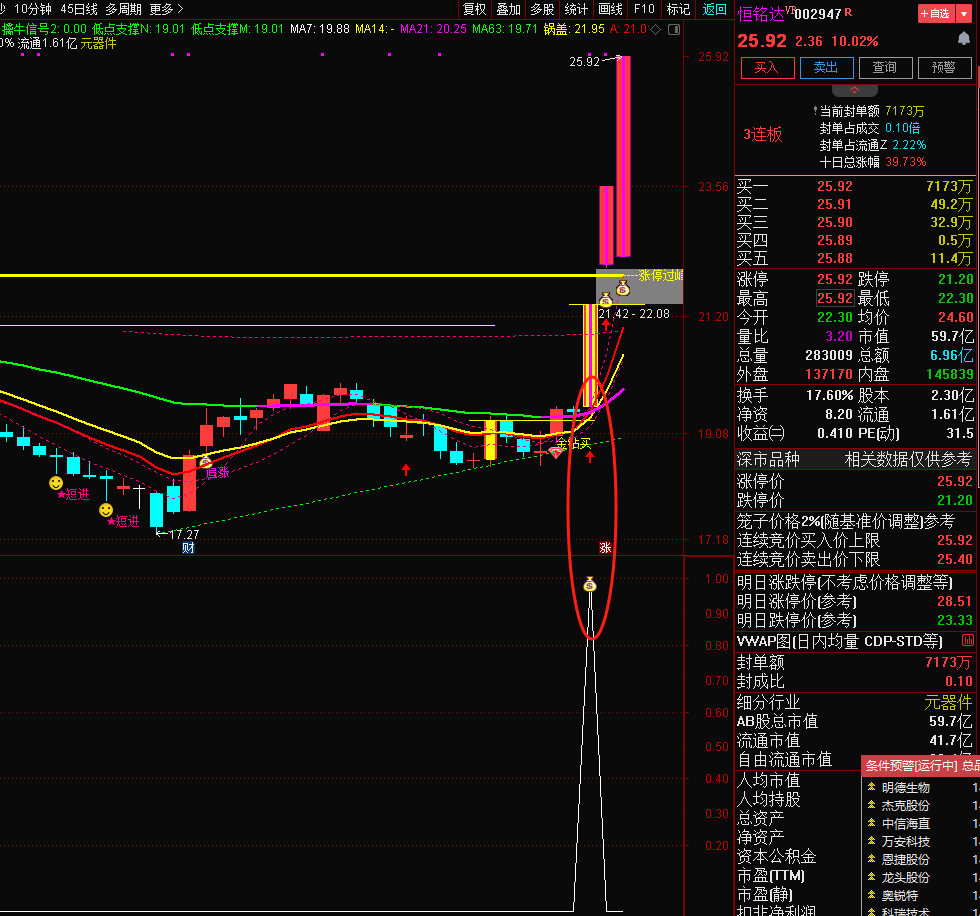Click the 卖出 sell button

[825, 67]
